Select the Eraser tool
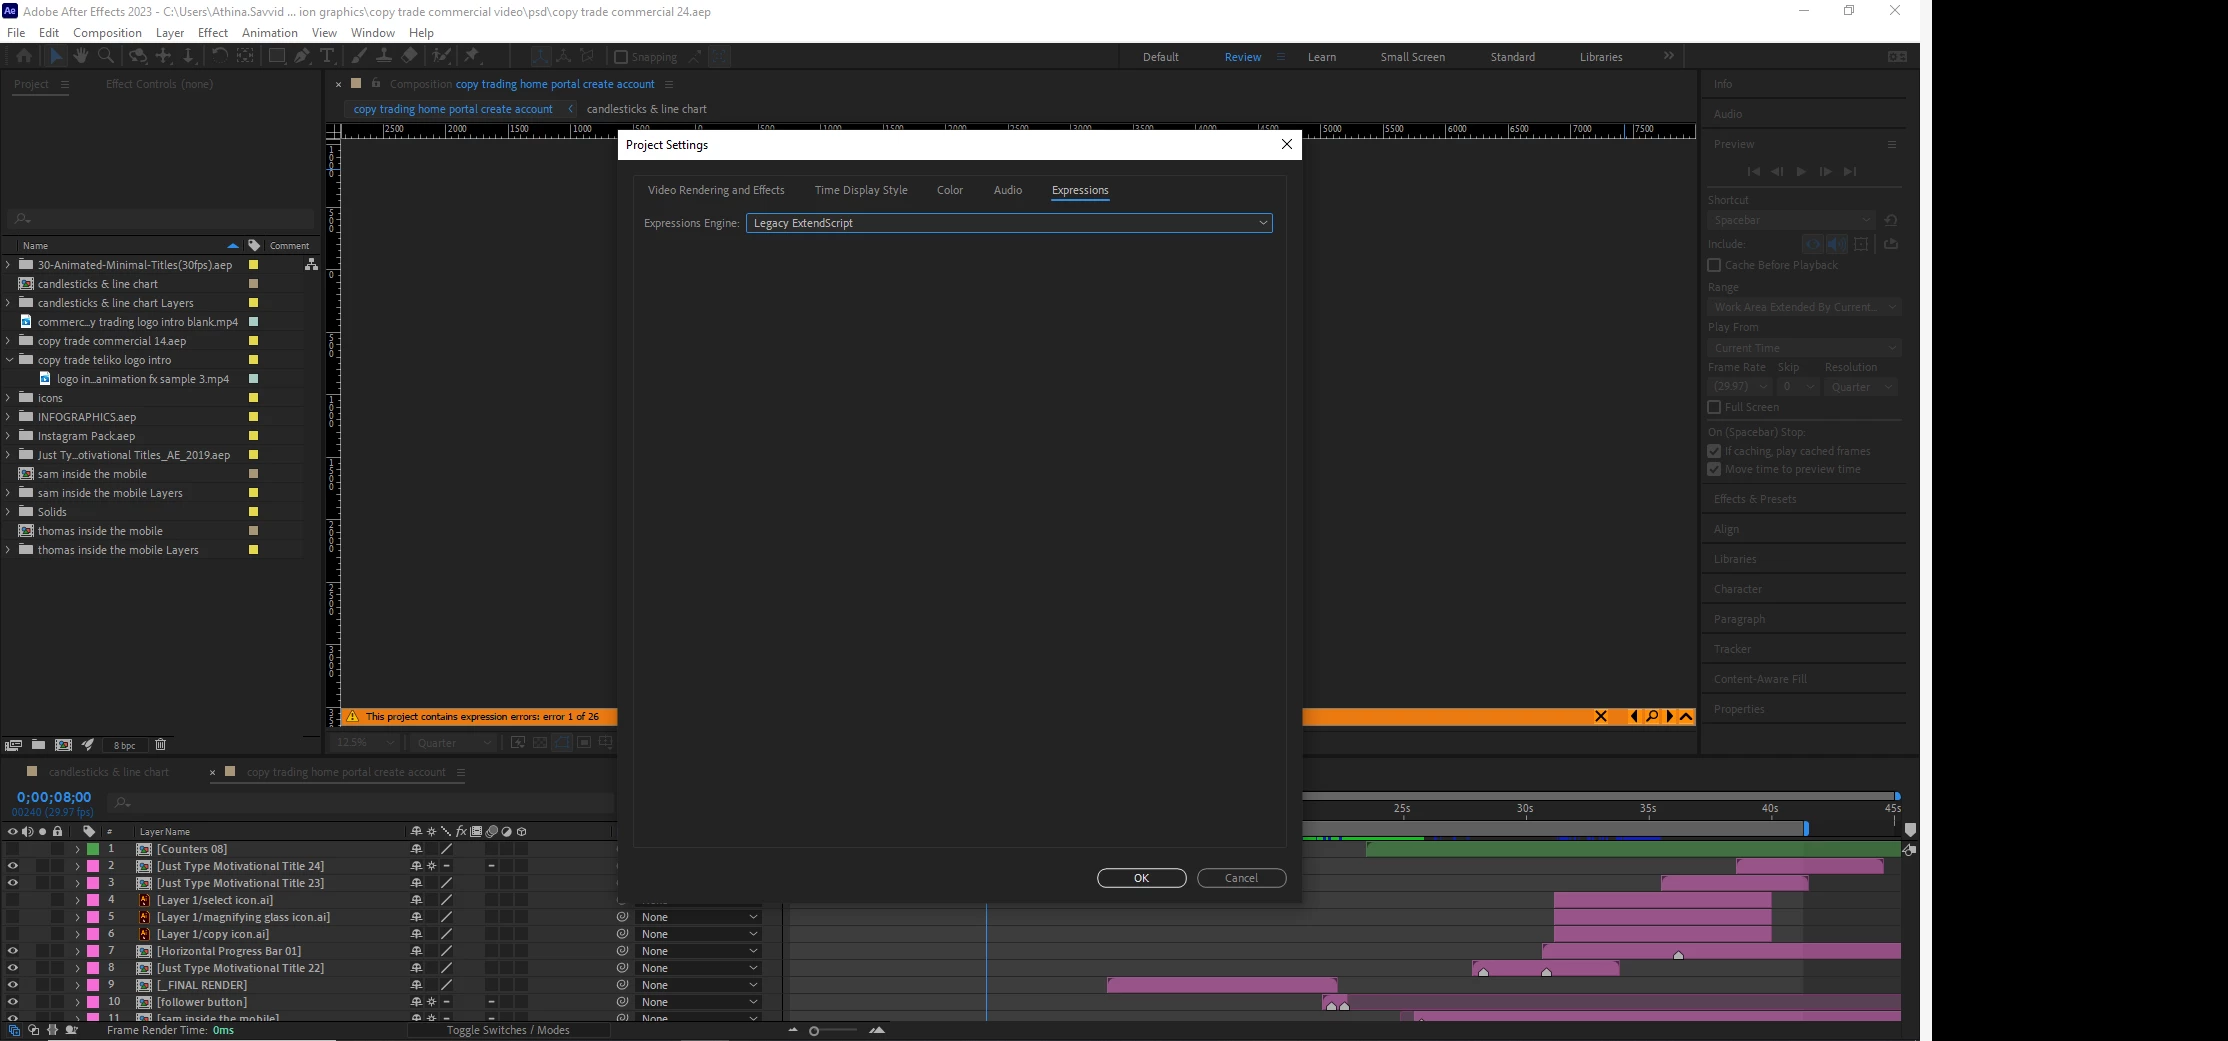The height and width of the screenshot is (1041, 2228). point(409,56)
